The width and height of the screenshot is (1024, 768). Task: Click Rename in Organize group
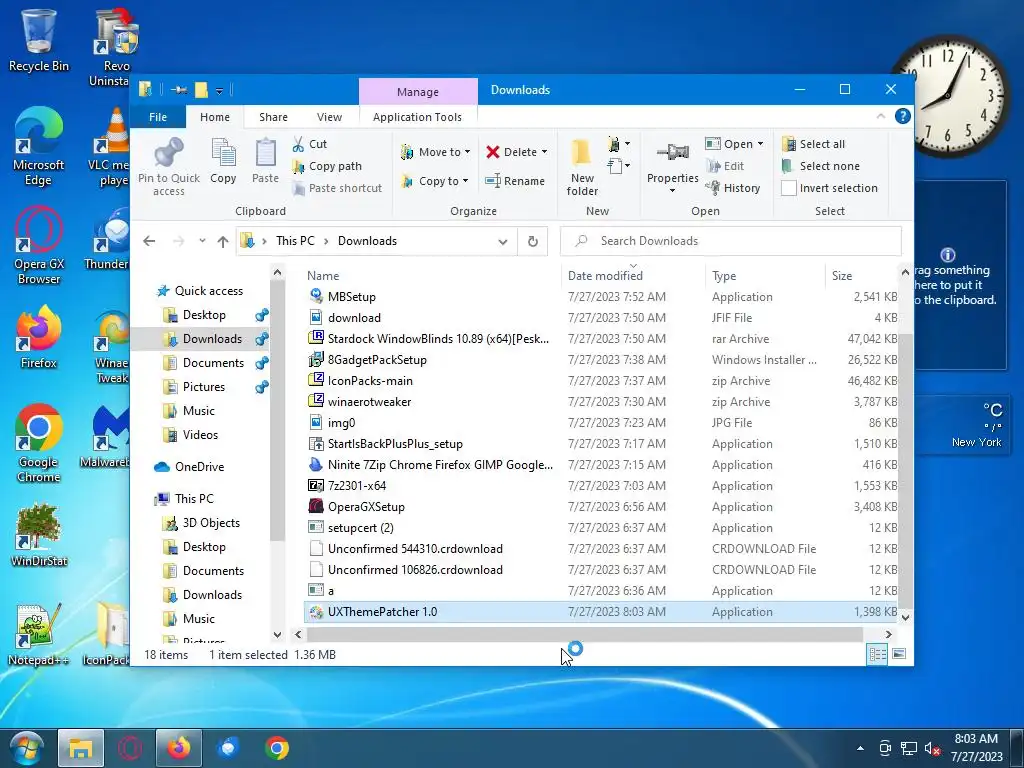(515, 181)
